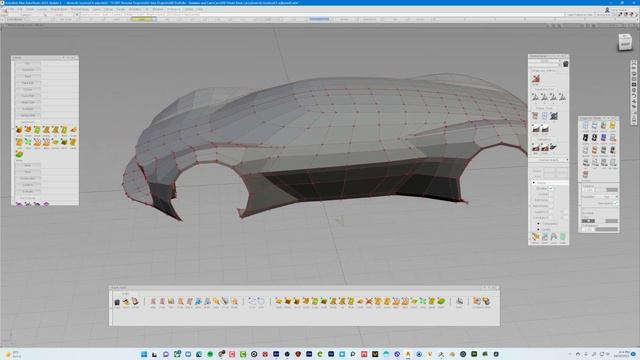Click the green crossed-arrows icon in the bottom shelf
Screen dimensions: 640x360
click(423, 301)
